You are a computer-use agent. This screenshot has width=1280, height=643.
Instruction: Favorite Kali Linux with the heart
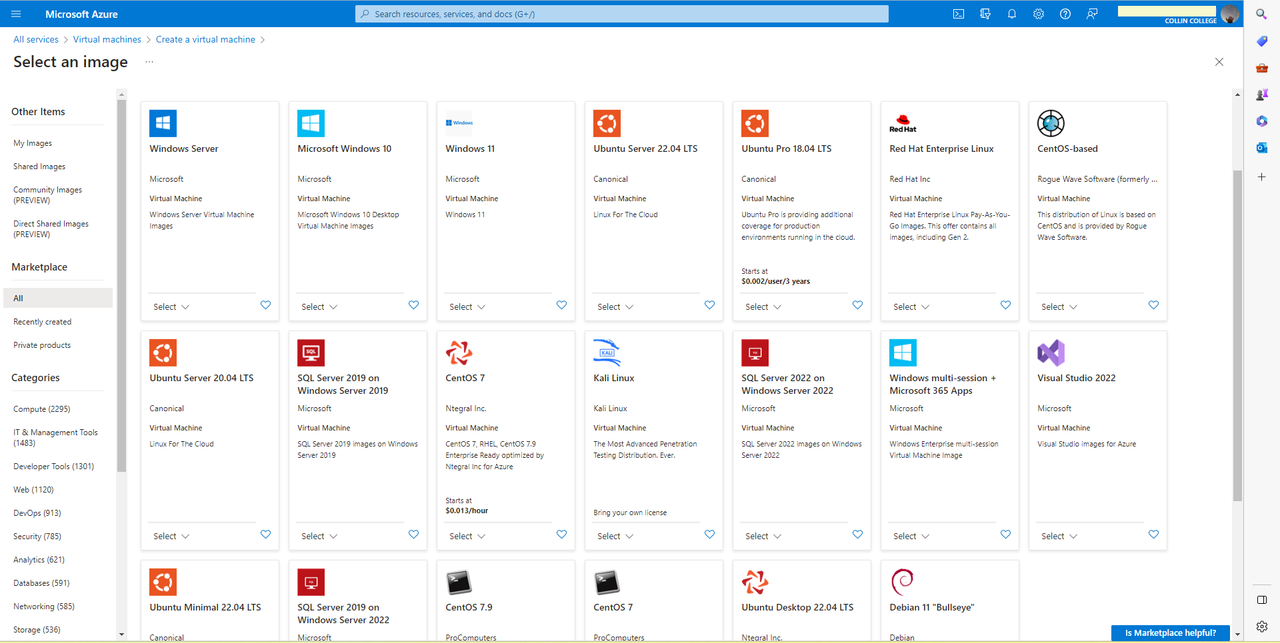(x=709, y=535)
